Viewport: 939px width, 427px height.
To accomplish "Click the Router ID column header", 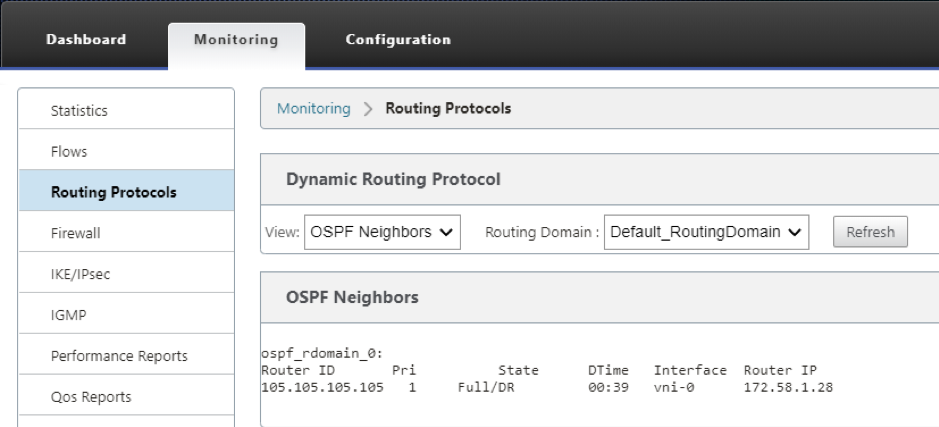I will coord(298,370).
